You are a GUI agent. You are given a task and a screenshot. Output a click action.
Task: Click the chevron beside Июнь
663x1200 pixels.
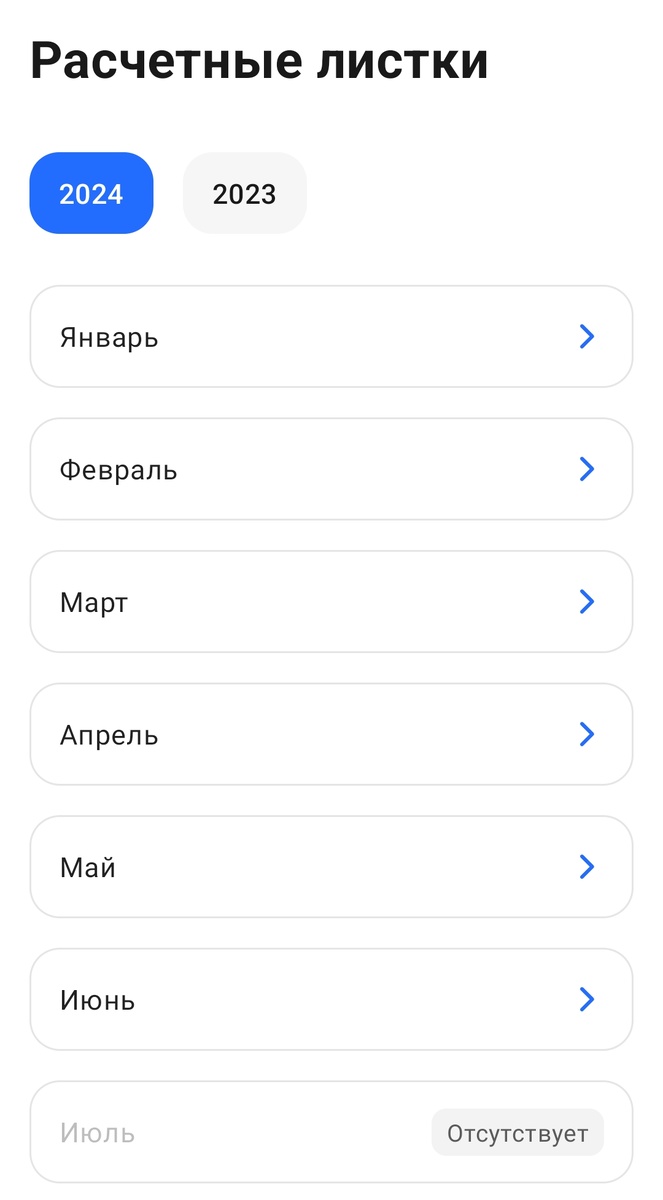tap(587, 999)
